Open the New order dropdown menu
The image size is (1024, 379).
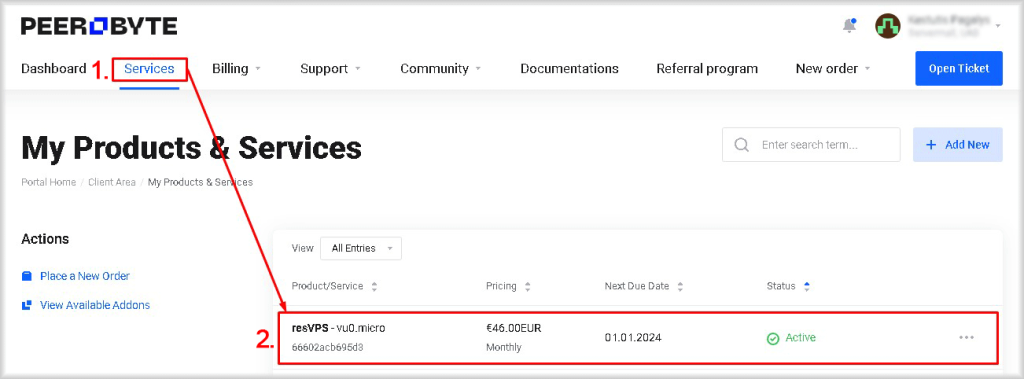[x=833, y=69]
